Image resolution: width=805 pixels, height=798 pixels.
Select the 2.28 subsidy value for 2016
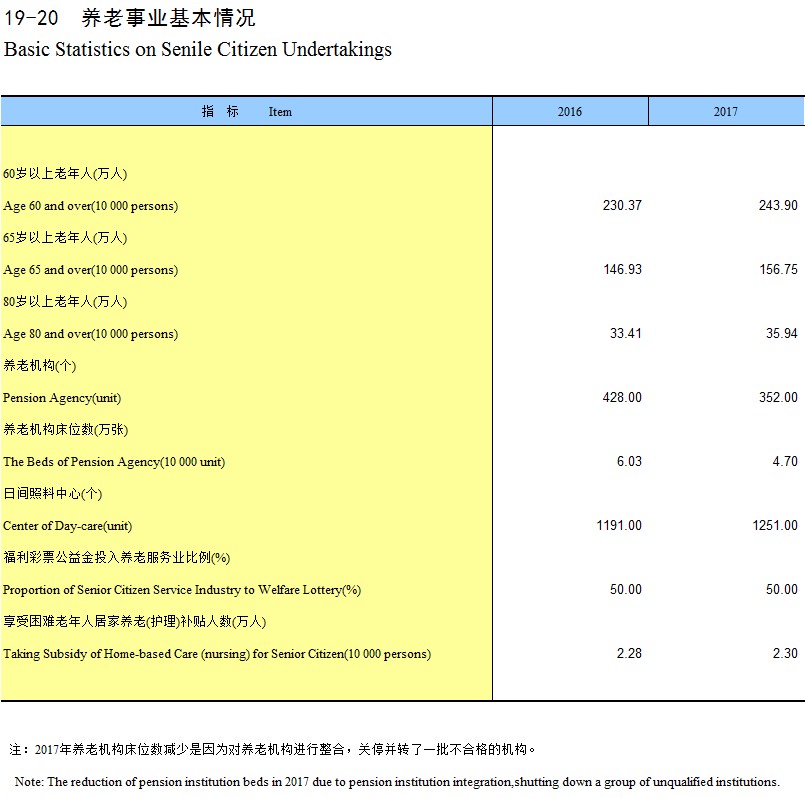click(x=629, y=654)
